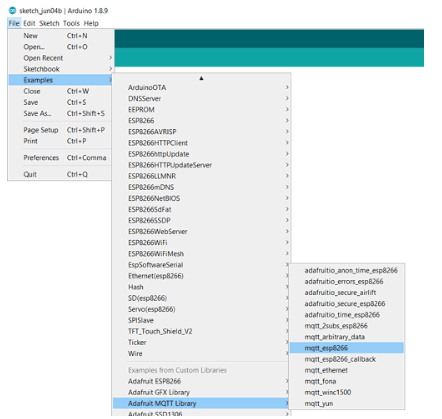Click the Arduino logo icon in title bar
The image size is (442, 419).
pos(12,11)
